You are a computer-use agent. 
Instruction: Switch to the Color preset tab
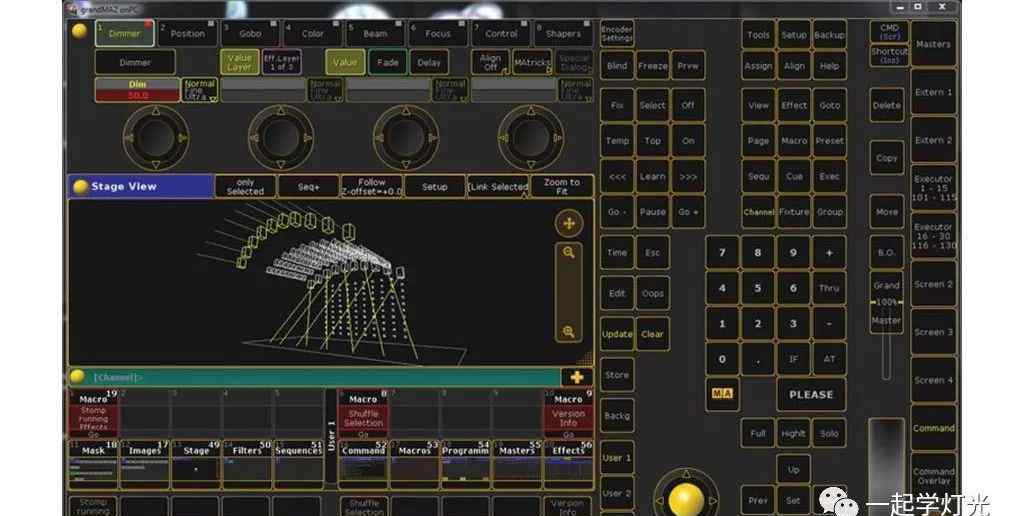click(313, 33)
